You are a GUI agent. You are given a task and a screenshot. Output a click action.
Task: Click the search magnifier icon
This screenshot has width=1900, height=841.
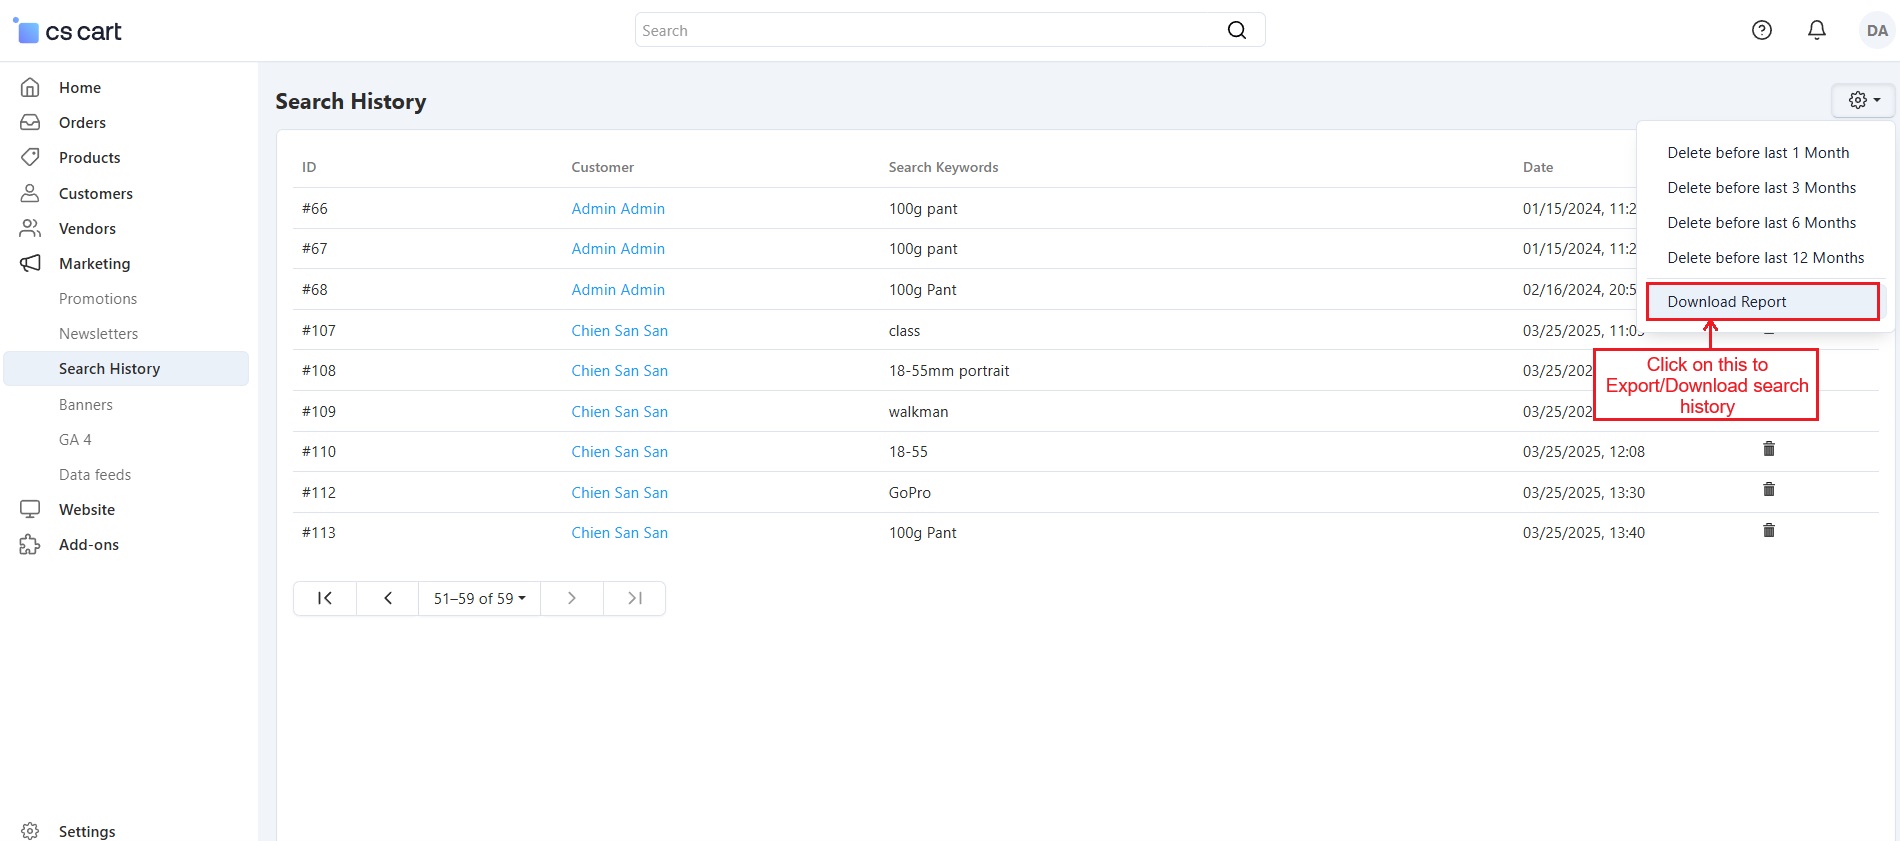pyautogui.click(x=1237, y=30)
